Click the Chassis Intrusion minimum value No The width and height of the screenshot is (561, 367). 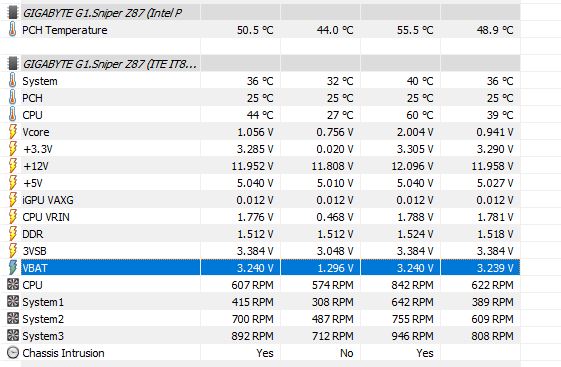(x=347, y=353)
